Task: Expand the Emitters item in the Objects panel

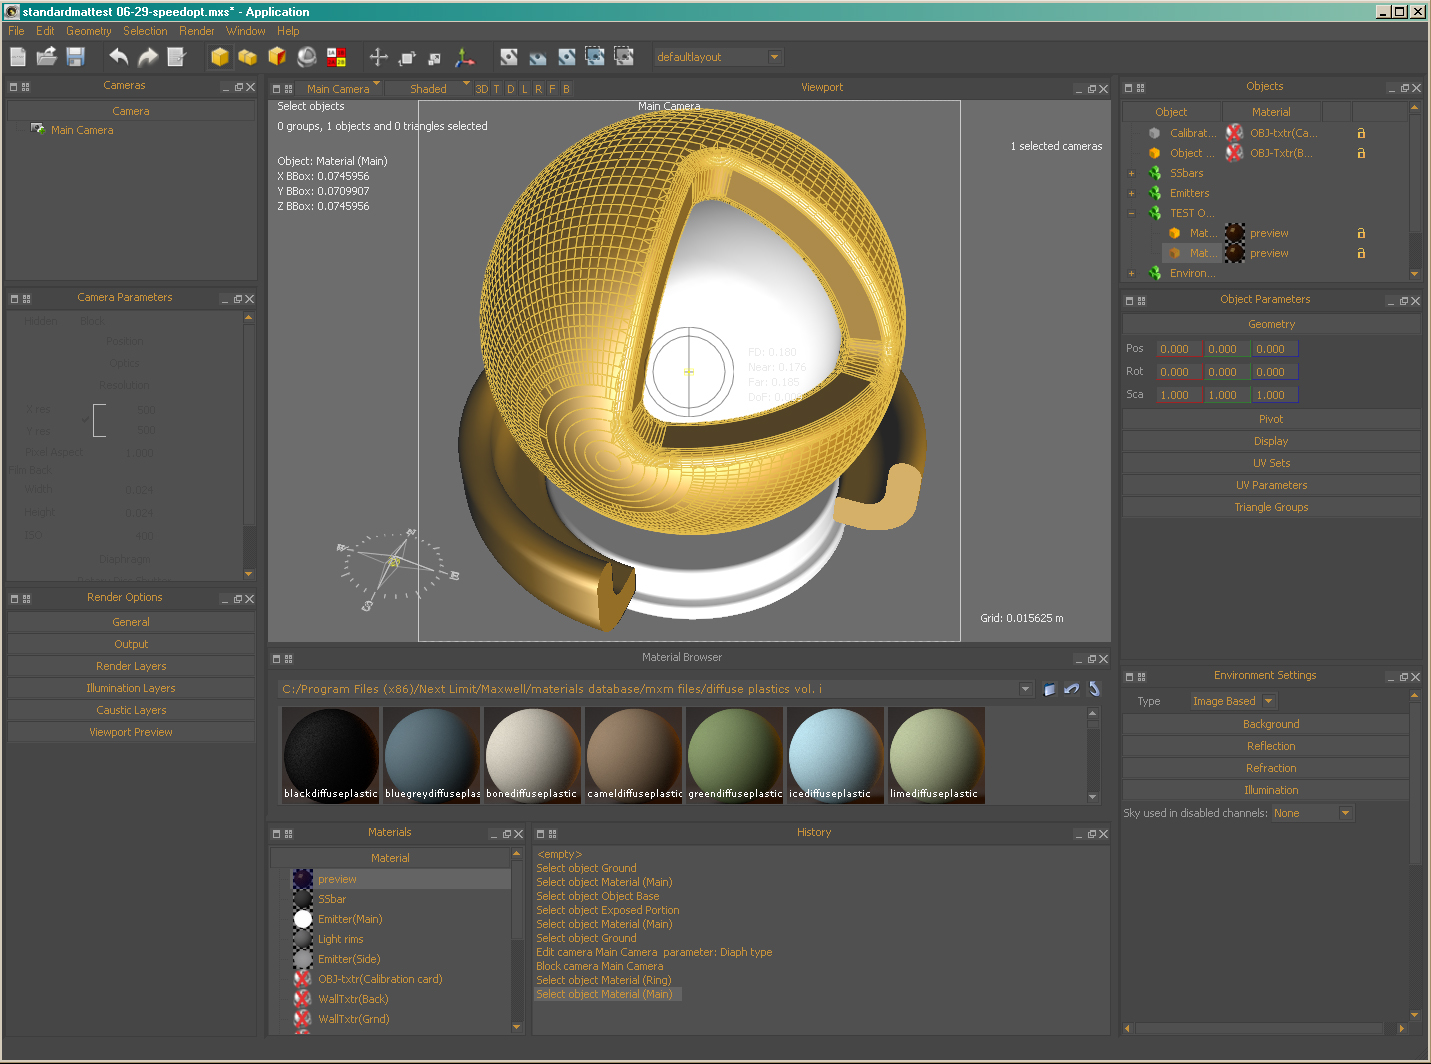Action: [1131, 192]
